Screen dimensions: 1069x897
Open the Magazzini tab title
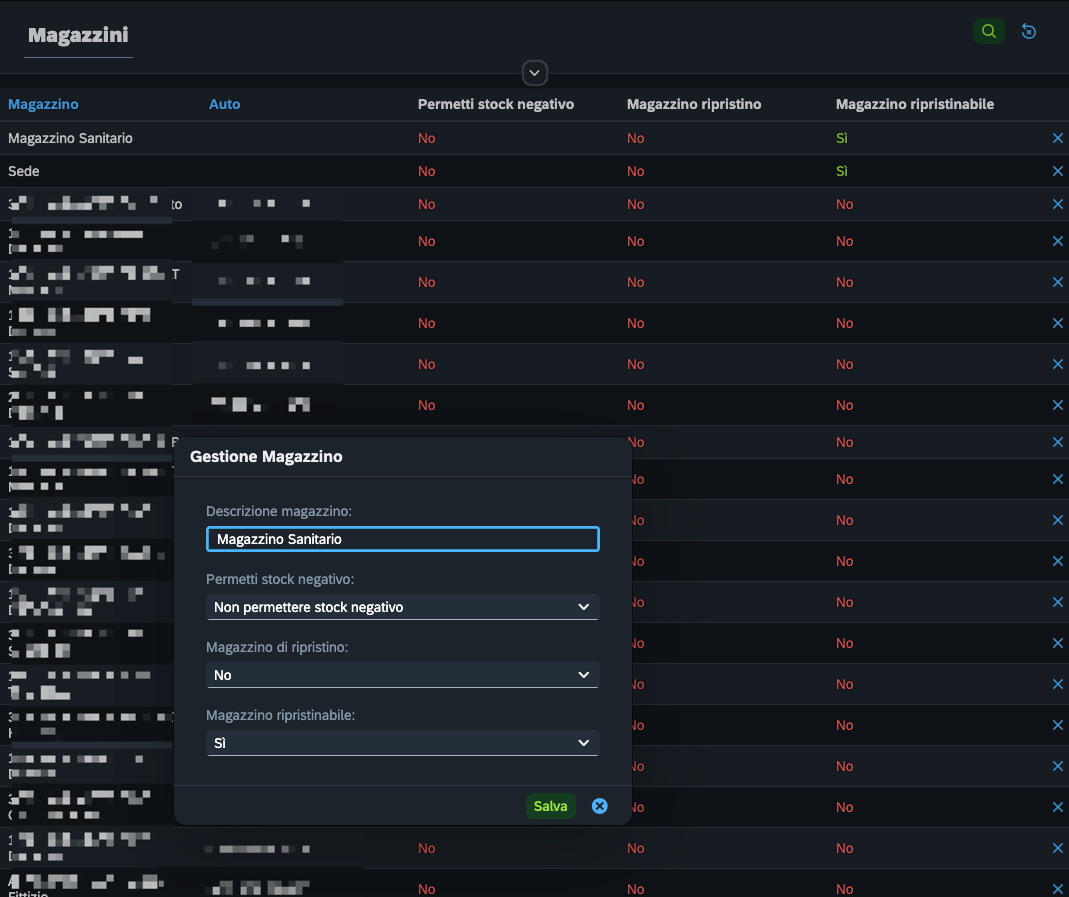[78, 35]
